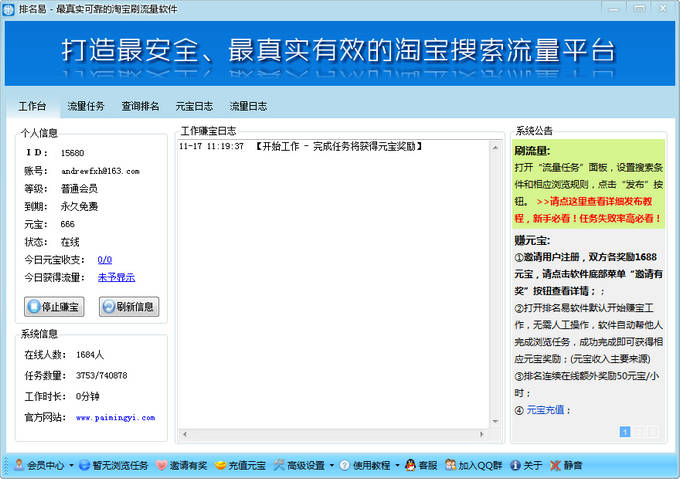Switch to the 工作台 tab
The image size is (680, 479).
33,106
